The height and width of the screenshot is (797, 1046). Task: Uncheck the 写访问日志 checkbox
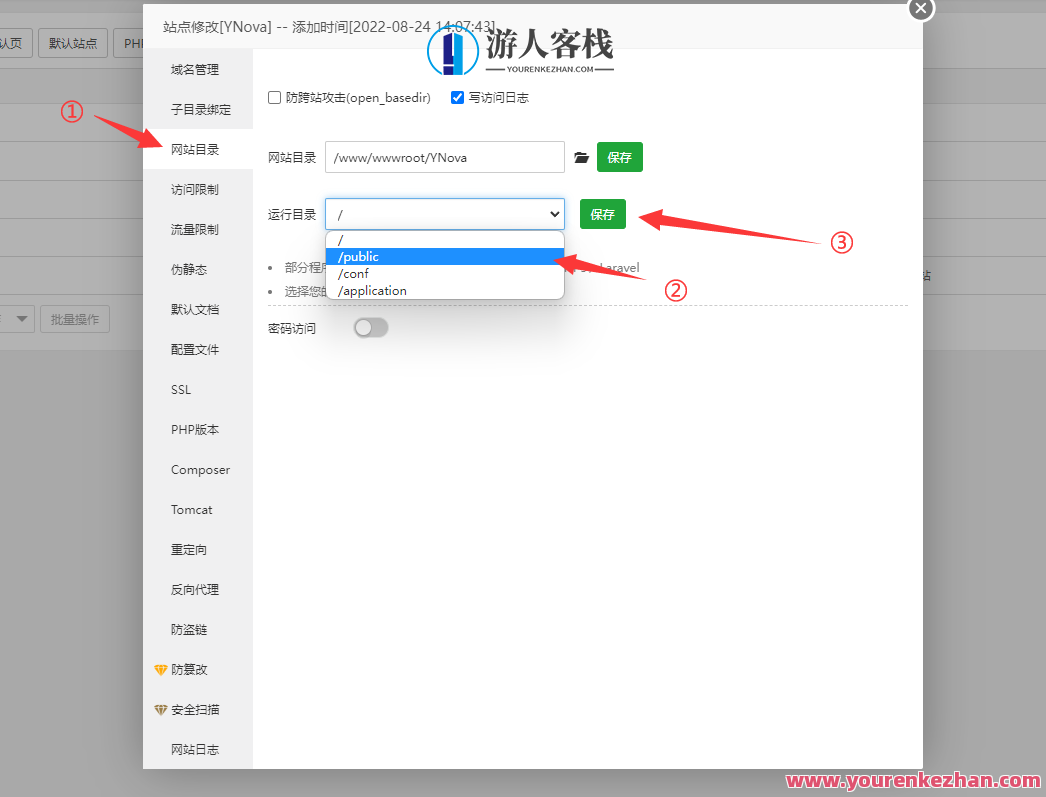(457, 97)
